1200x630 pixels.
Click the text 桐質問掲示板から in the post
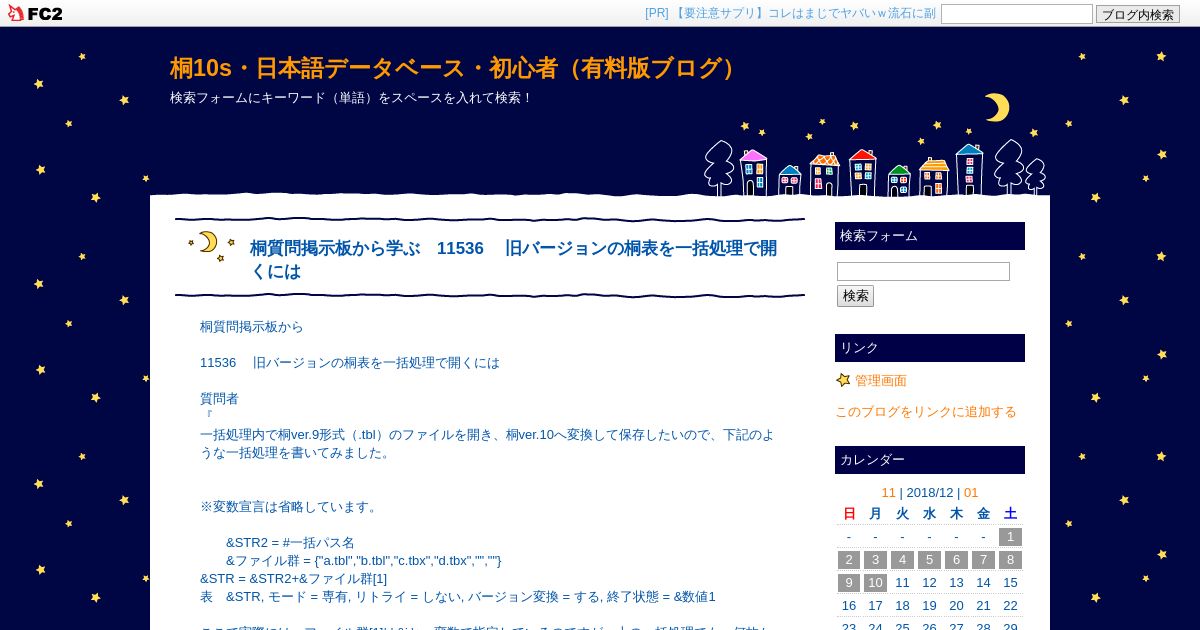click(252, 327)
